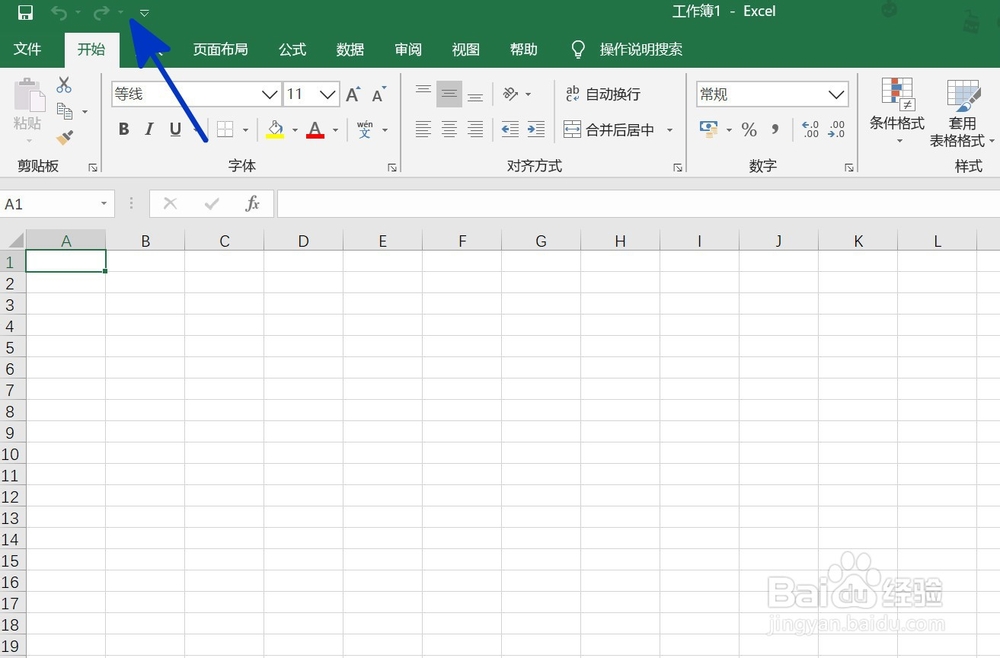Image resolution: width=1000 pixels, height=658 pixels.
Task: Switch to the 审阅 tab
Action: 408,49
